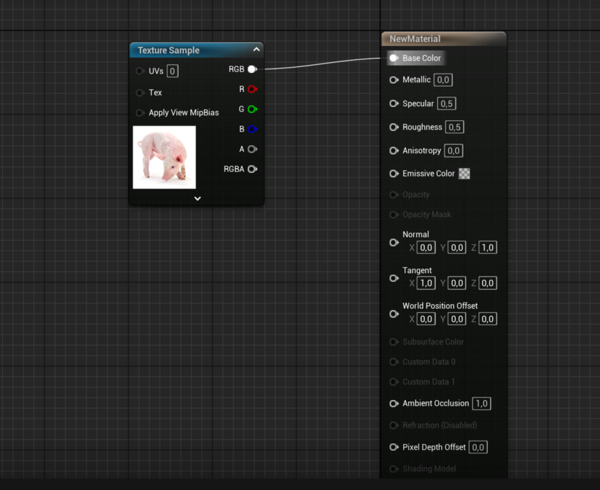The height and width of the screenshot is (490, 600).
Task: Click the disabled Opacity Mask pin
Action: tap(394, 215)
